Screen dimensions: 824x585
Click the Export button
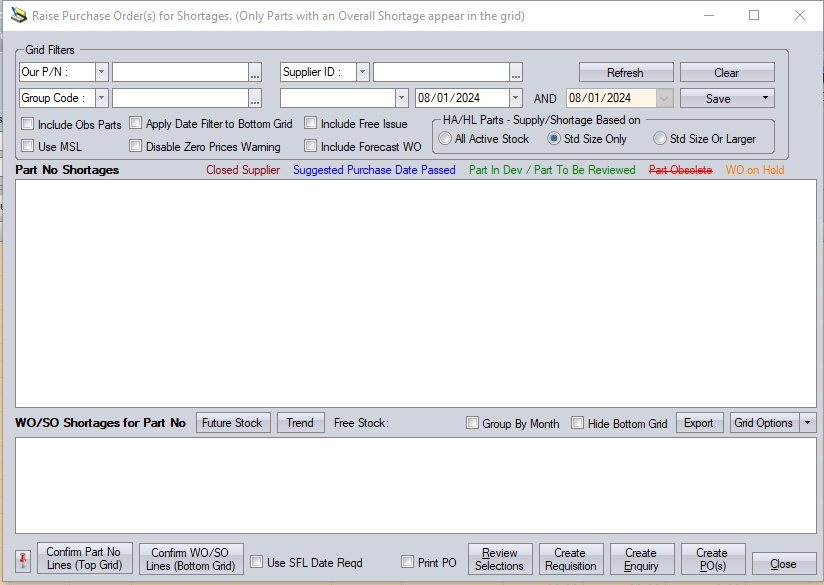(x=698, y=423)
